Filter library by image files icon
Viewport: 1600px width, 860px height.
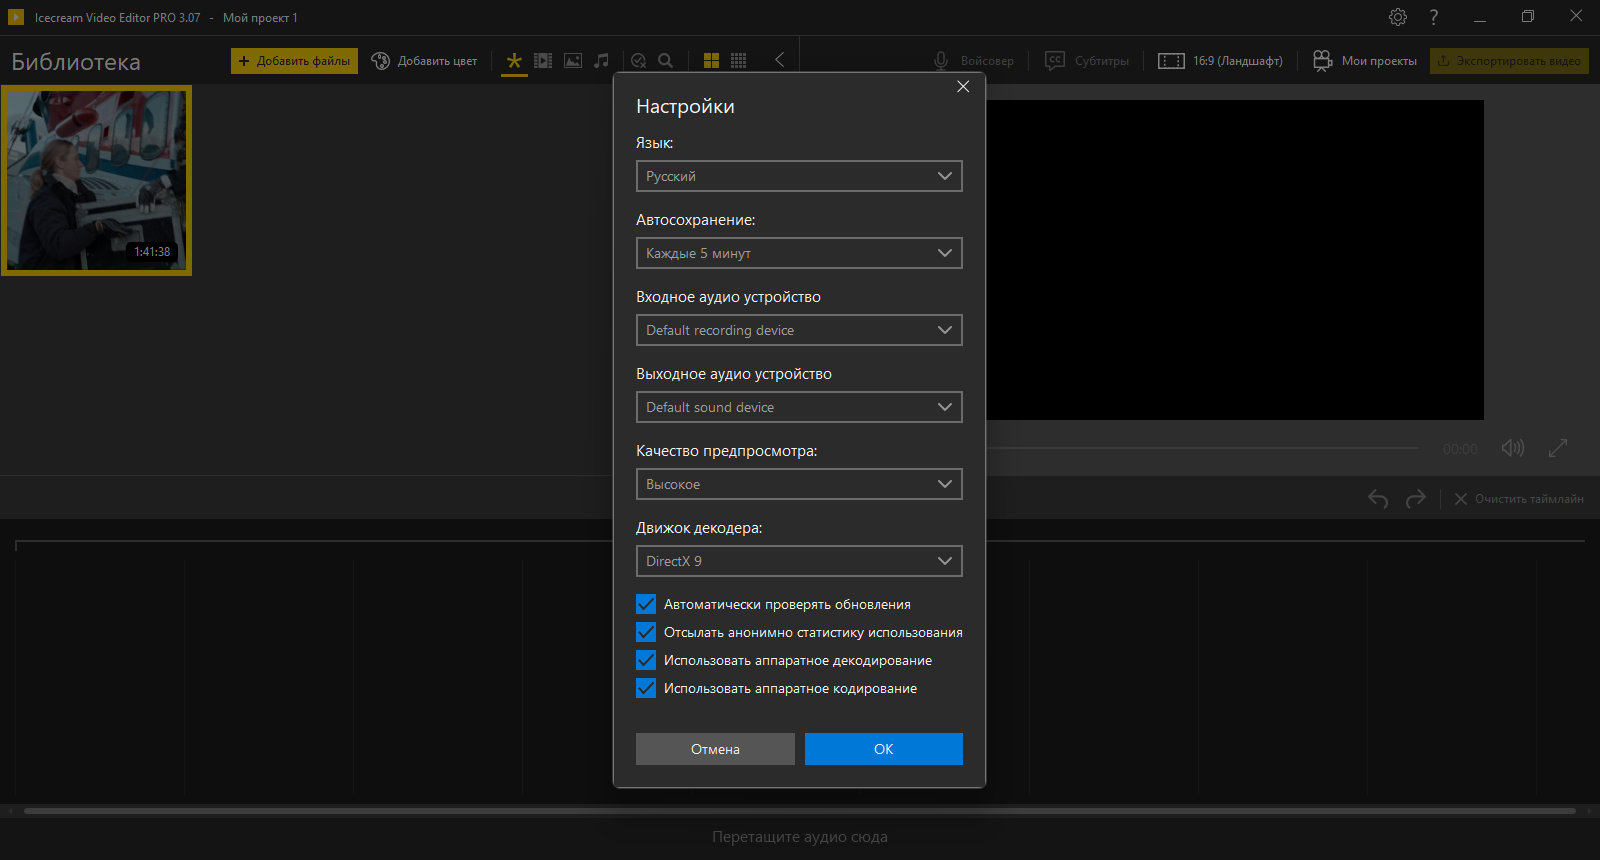[573, 61]
